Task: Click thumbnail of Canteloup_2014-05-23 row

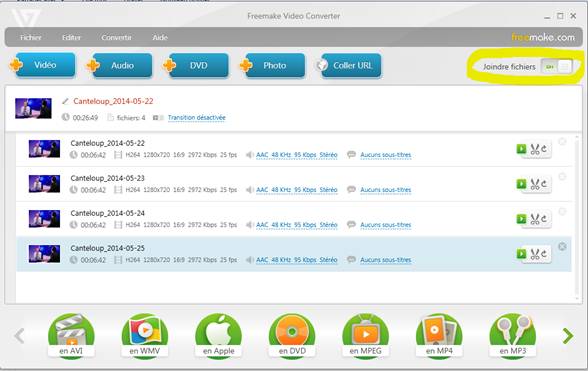Action: [x=44, y=184]
